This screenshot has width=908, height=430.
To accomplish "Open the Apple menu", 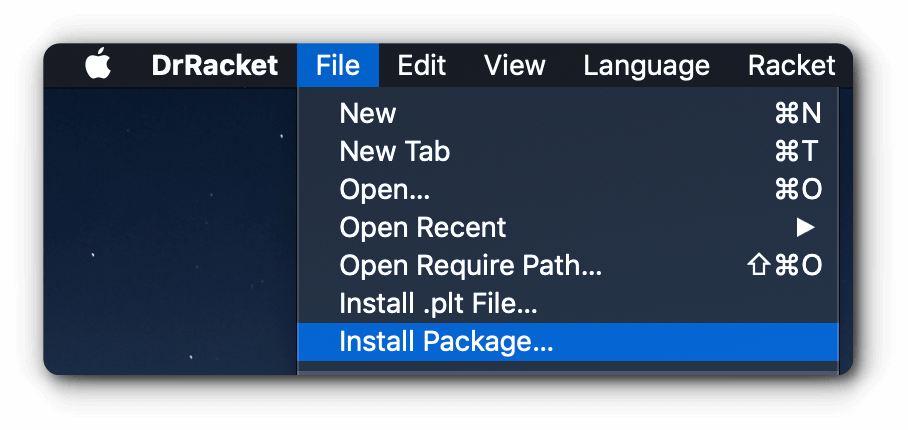I will coord(97,66).
